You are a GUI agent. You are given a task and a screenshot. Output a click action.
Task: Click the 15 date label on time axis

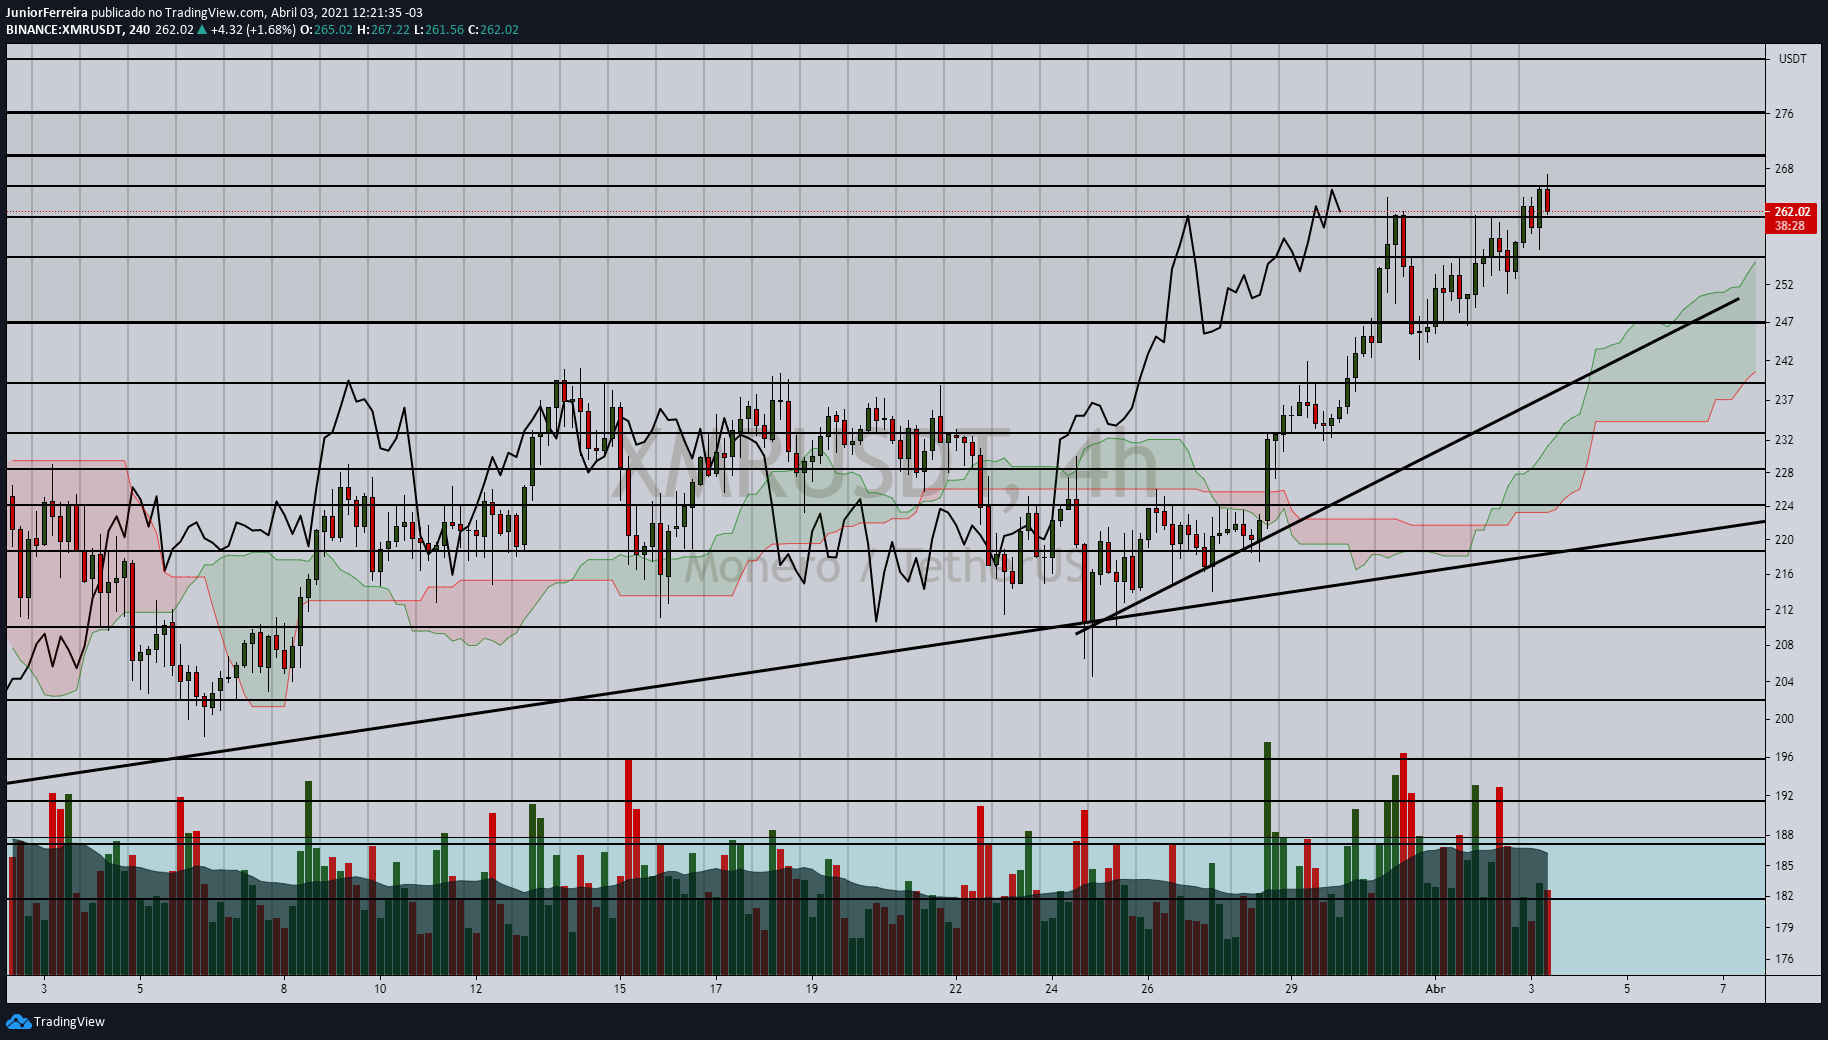tap(620, 989)
